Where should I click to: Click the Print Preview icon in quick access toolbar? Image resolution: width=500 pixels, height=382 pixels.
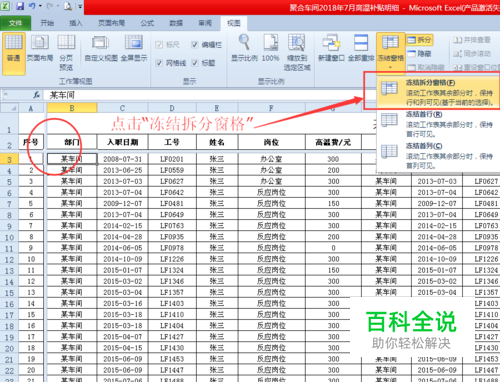(x=68, y=6)
